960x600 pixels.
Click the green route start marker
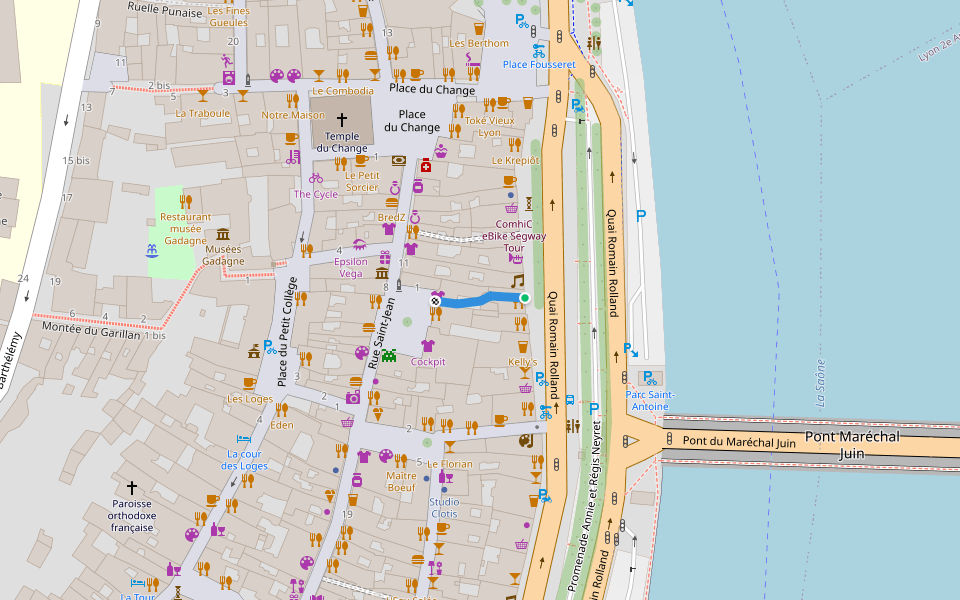(x=524, y=297)
